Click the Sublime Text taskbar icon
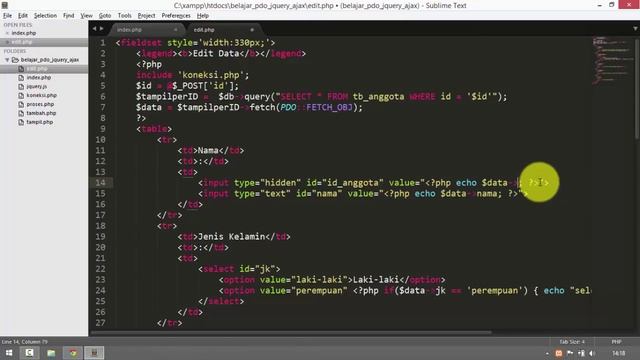 [94, 353]
